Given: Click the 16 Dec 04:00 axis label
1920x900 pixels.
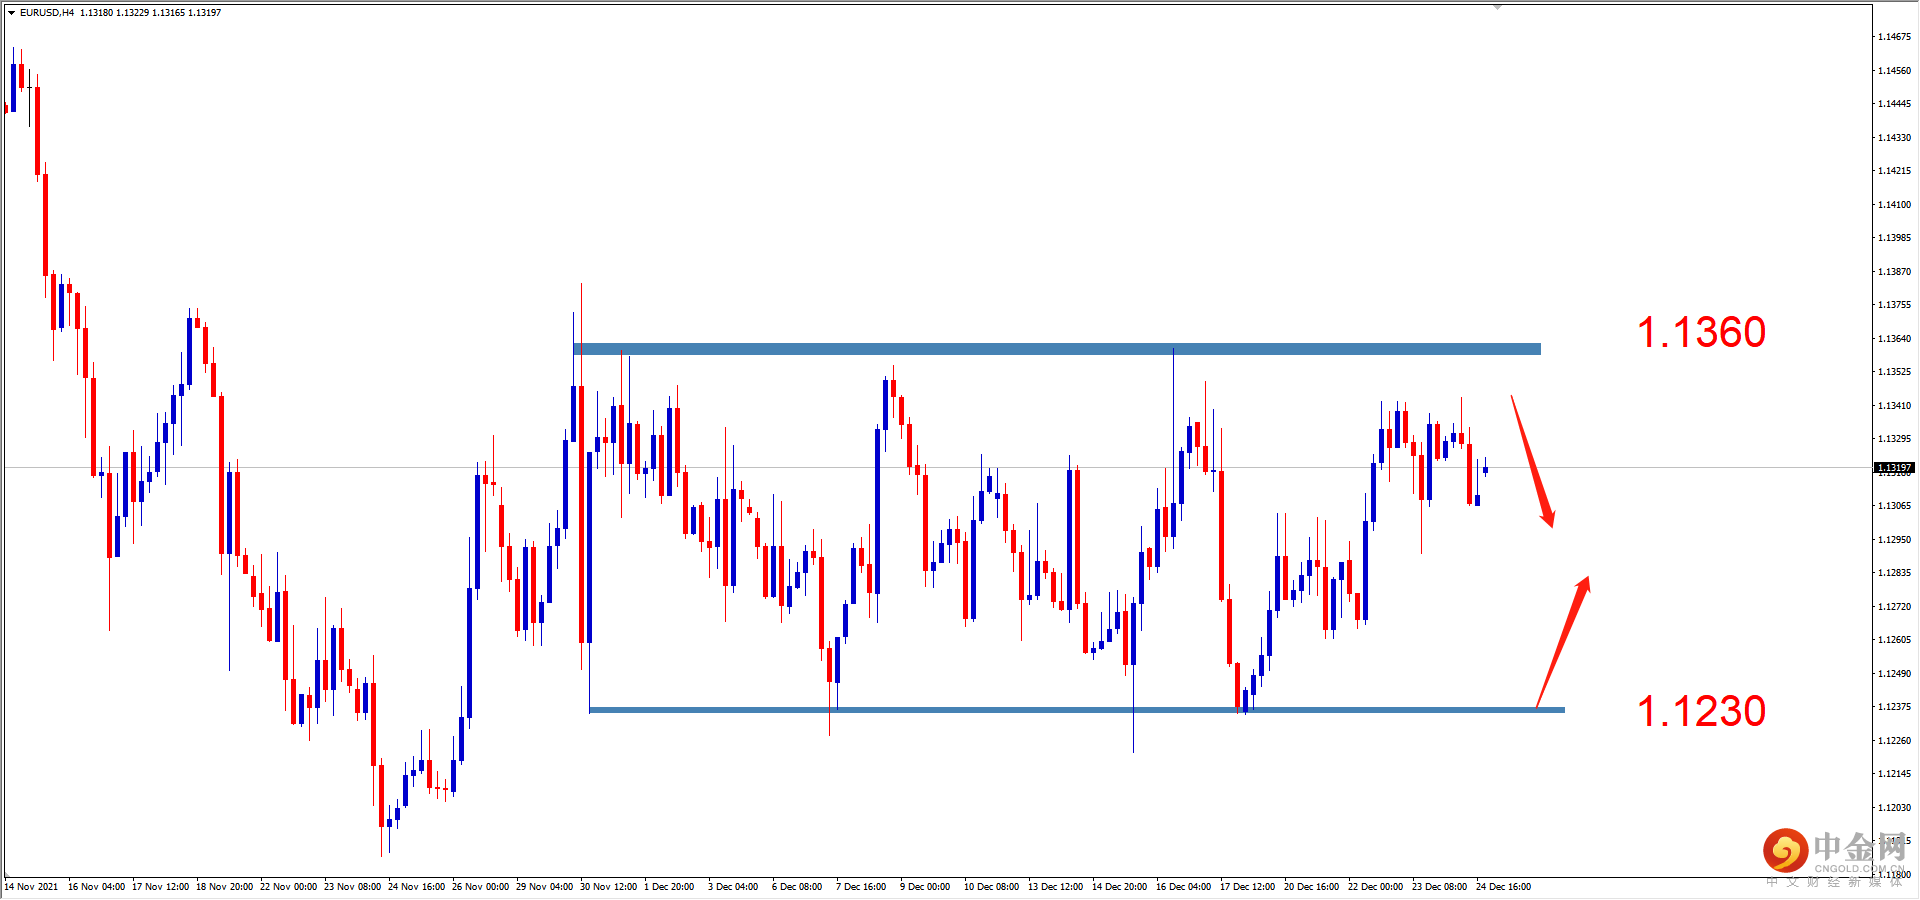Looking at the screenshot, I should (x=1183, y=886).
